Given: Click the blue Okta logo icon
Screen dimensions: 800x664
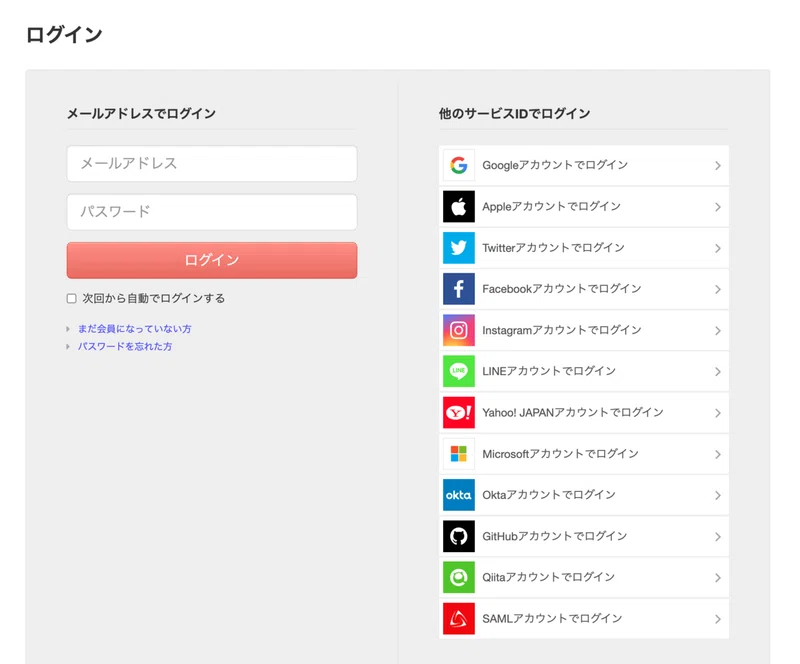Looking at the screenshot, I should (459, 495).
